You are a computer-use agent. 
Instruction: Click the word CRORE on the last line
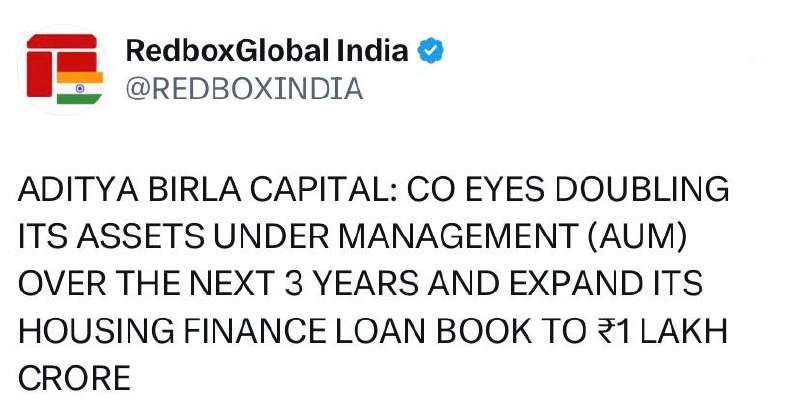point(74,378)
